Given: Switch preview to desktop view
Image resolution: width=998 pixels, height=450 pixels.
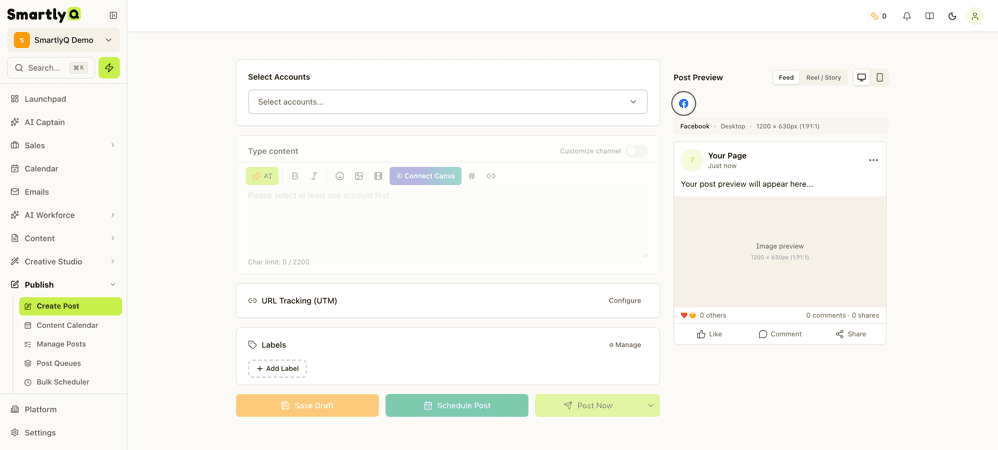Looking at the screenshot, I should pos(862,78).
